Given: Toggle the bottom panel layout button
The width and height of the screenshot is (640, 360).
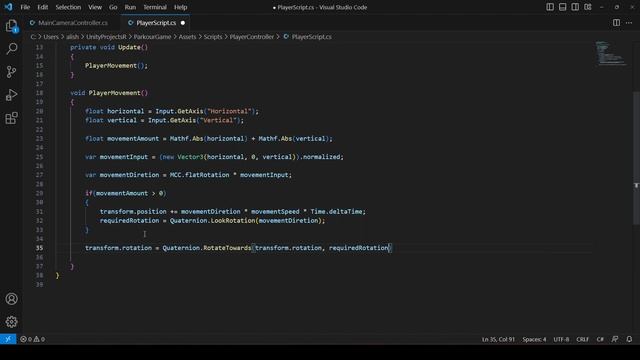Looking at the screenshot, I should pos(562,7).
